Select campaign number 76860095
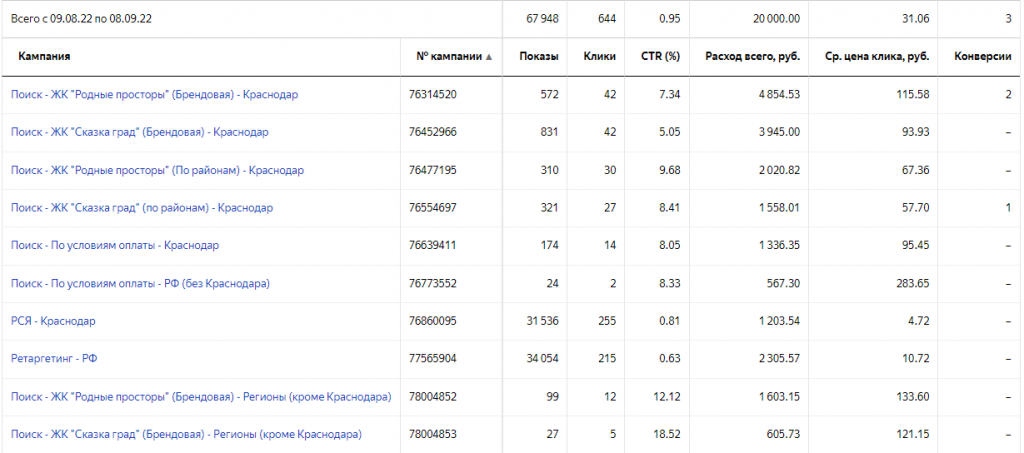This screenshot has width=1024, height=453. 433,321
